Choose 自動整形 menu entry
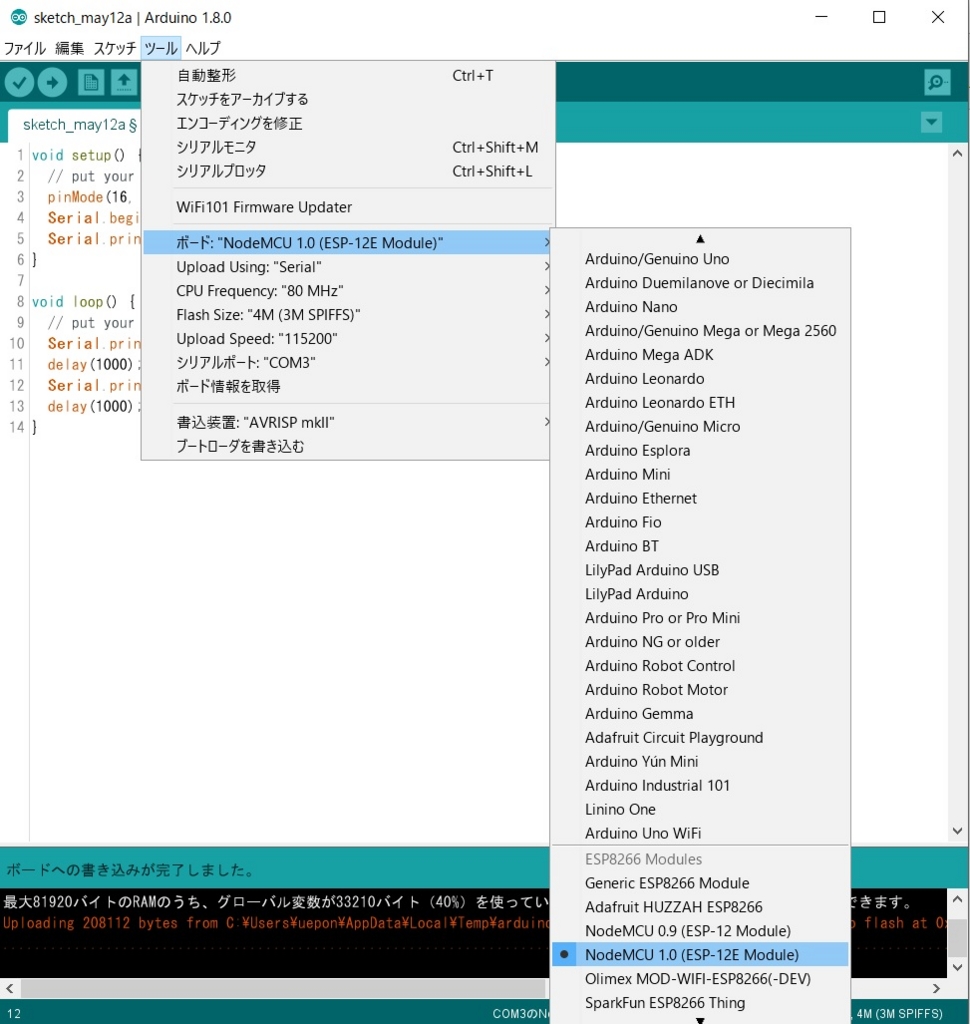Image resolution: width=970 pixels, height=1024 pixels. (x=346, y=76)
